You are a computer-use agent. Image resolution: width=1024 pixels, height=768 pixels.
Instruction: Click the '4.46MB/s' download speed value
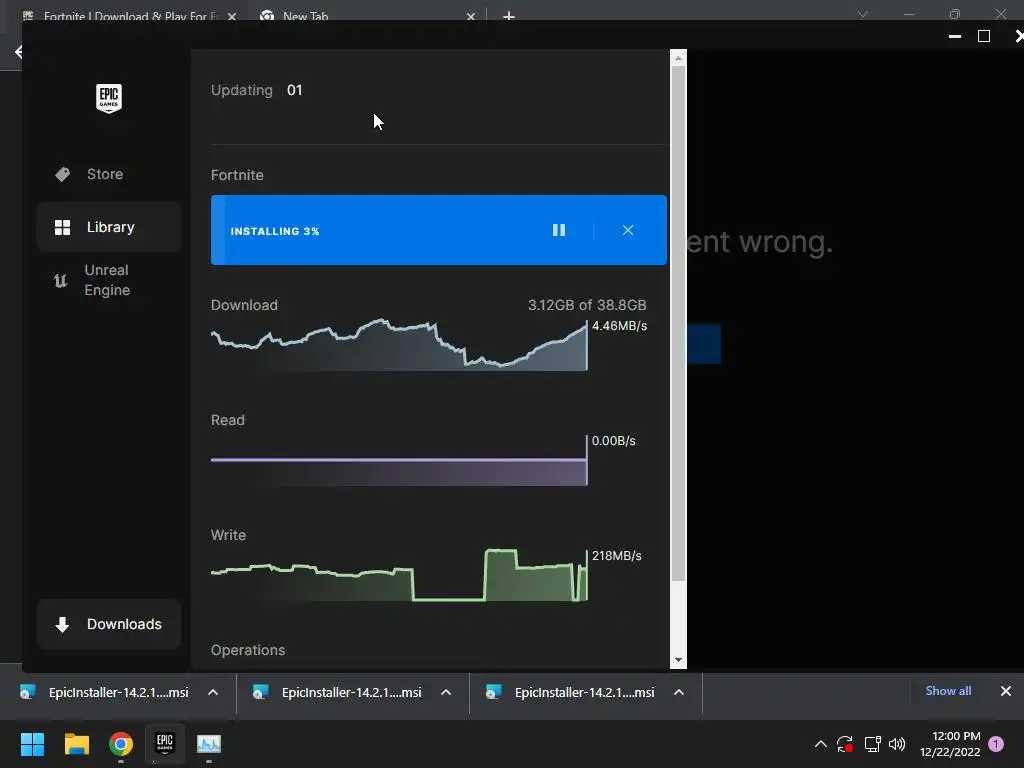(x=619, y=326)
